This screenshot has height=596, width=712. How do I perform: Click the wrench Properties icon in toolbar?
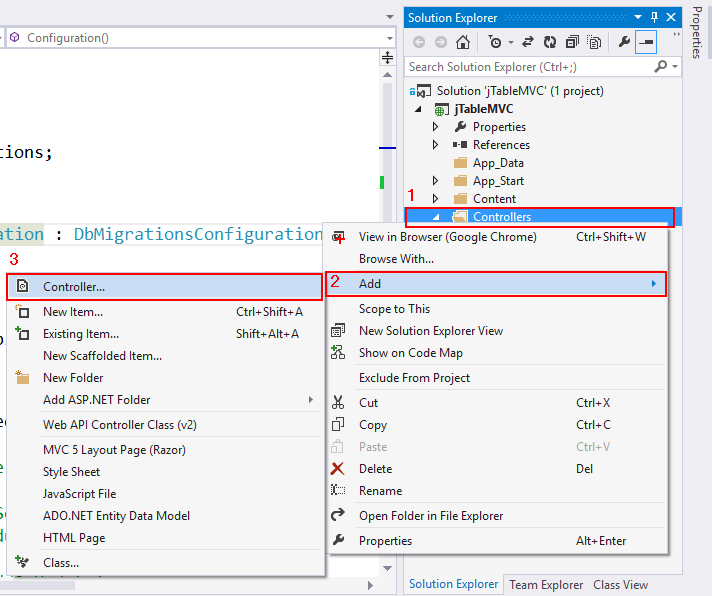pos(624,42)
